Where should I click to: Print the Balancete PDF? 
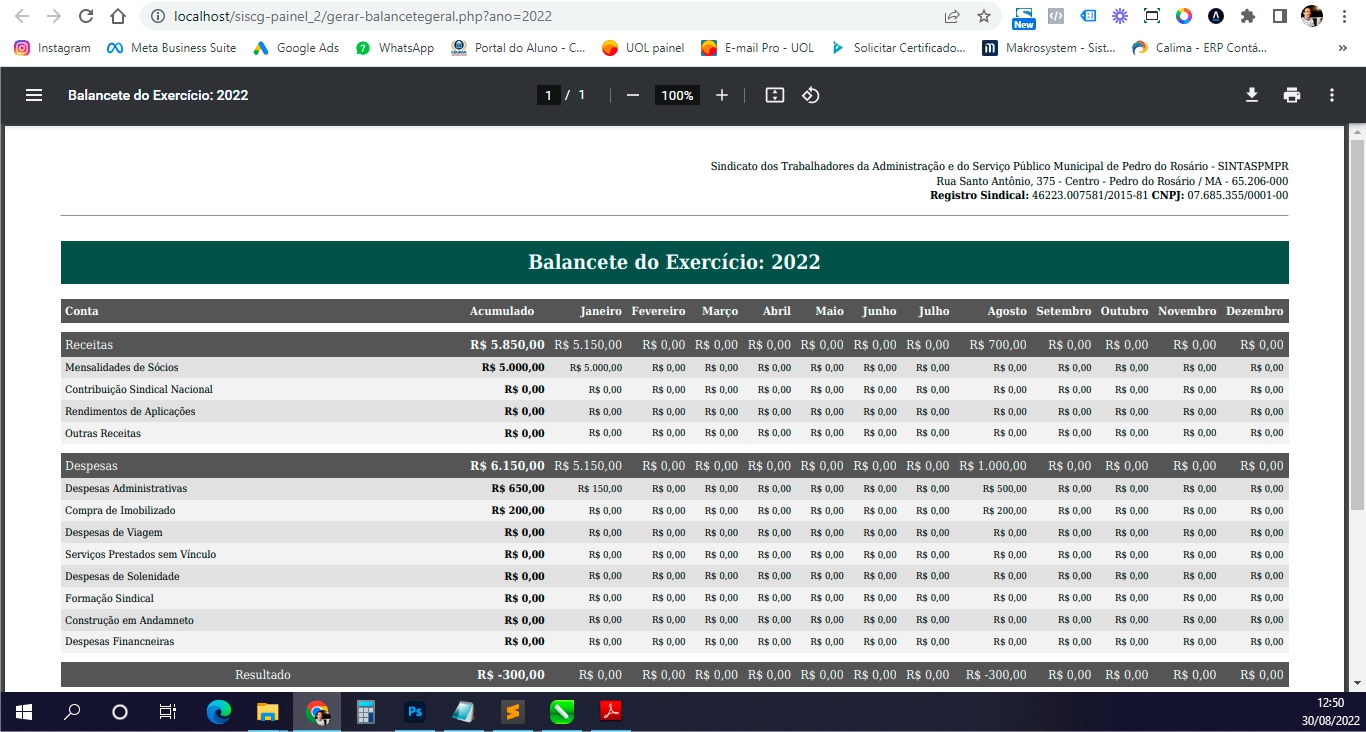pyautogui.click(x=1292, y=95)
